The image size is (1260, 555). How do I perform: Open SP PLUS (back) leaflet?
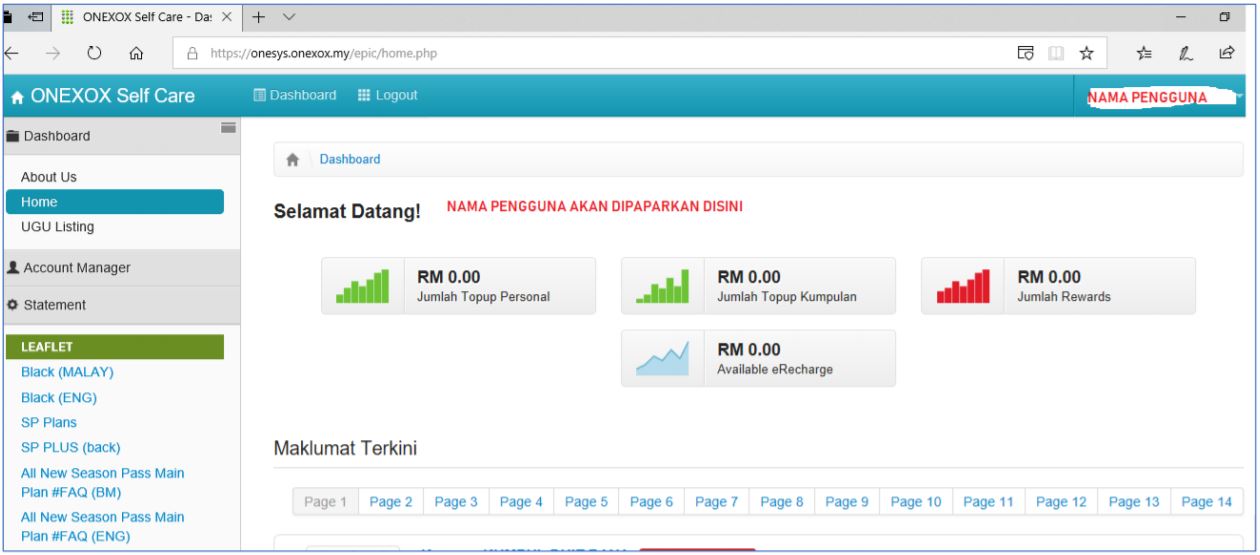(70, 447)
